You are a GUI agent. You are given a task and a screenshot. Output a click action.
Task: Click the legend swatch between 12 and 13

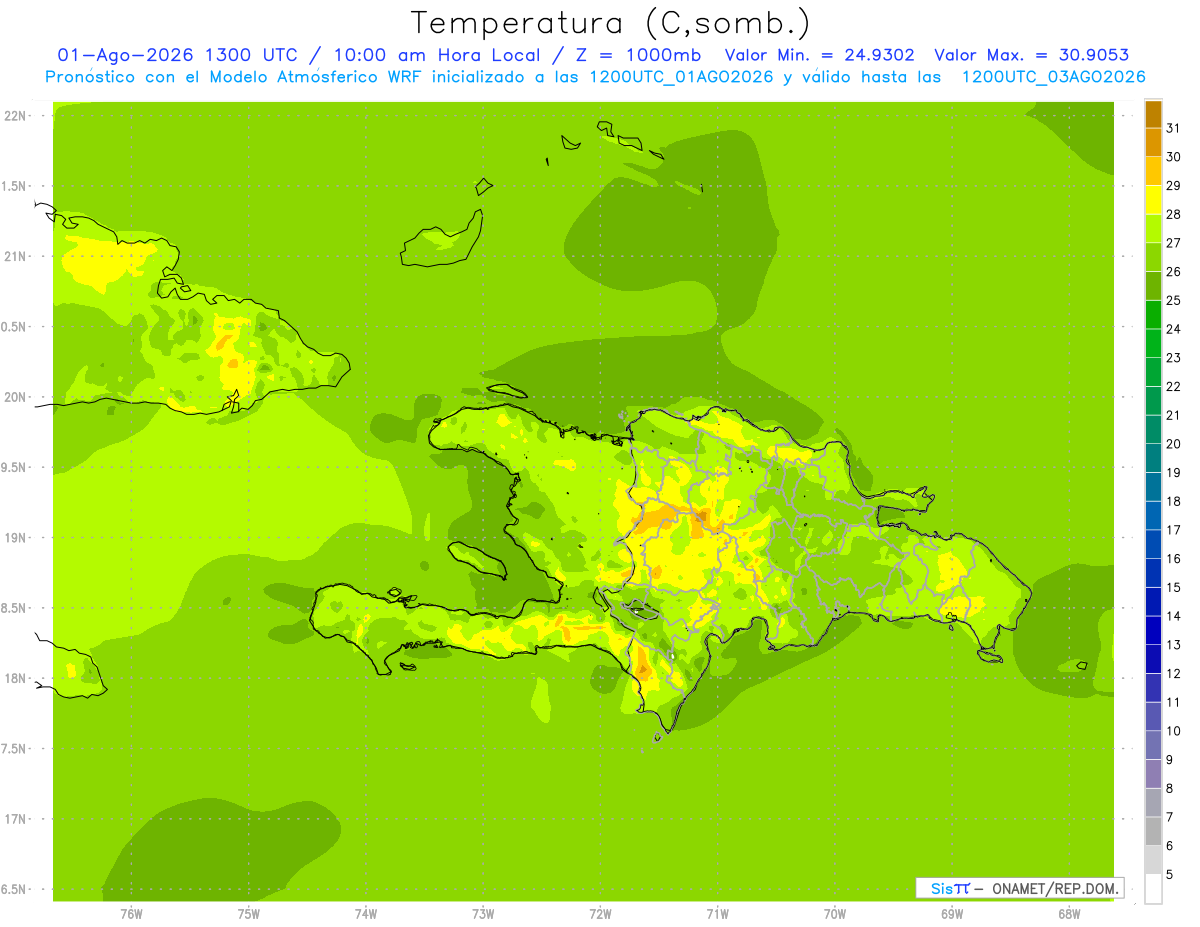[1153, 659]
